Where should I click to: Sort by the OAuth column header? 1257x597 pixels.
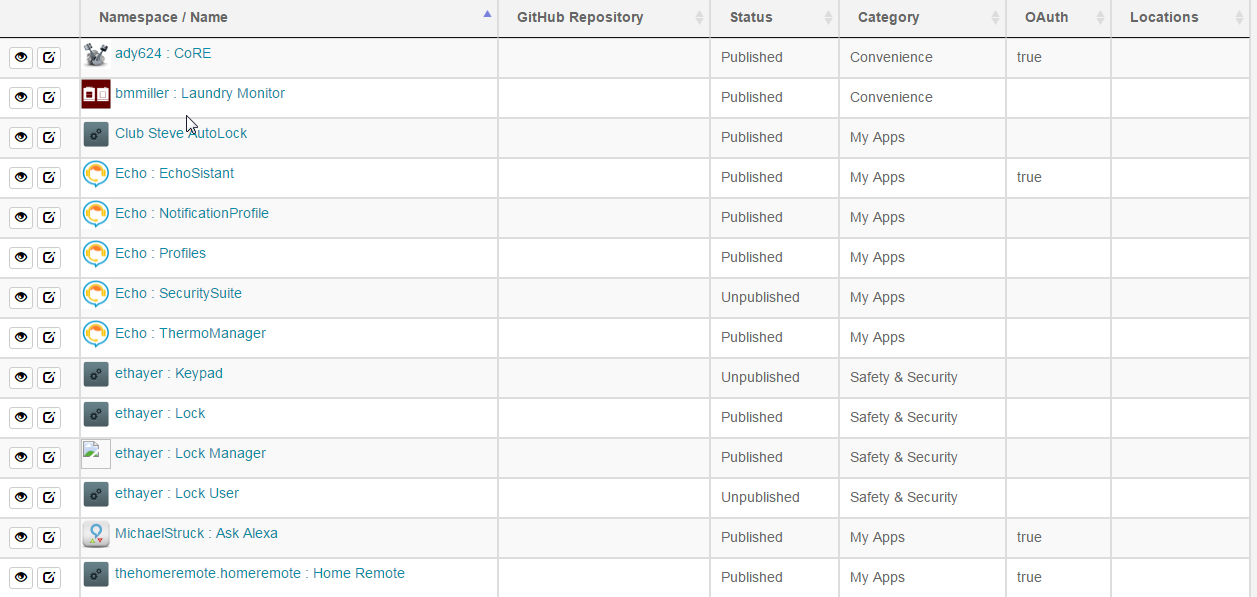point(1058,17)
